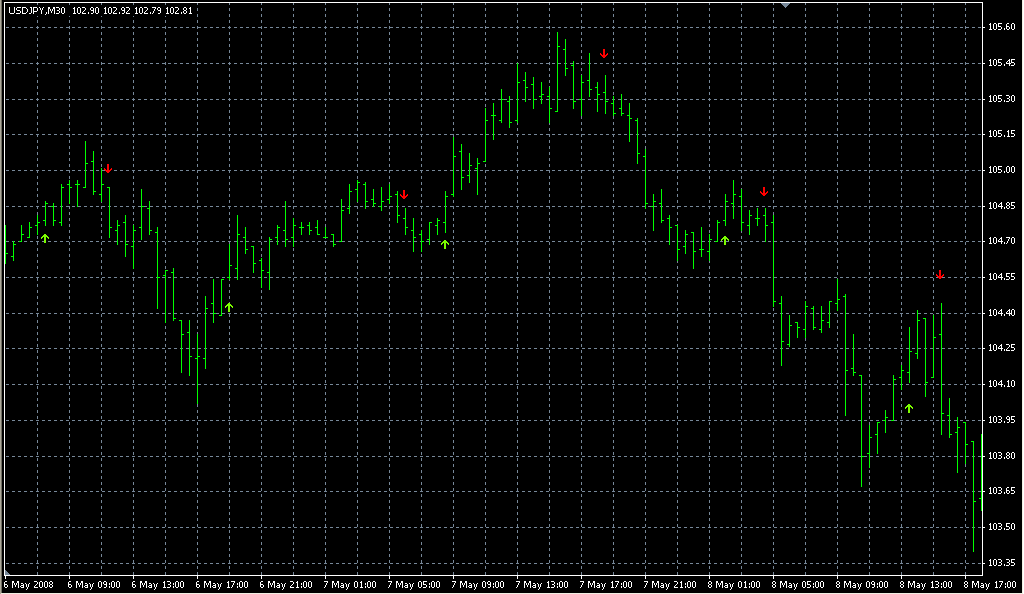Click the red sell arrow near 105.45
Image resolution: width=1024 pixels, height=594 pixels.
coord(604,54)
